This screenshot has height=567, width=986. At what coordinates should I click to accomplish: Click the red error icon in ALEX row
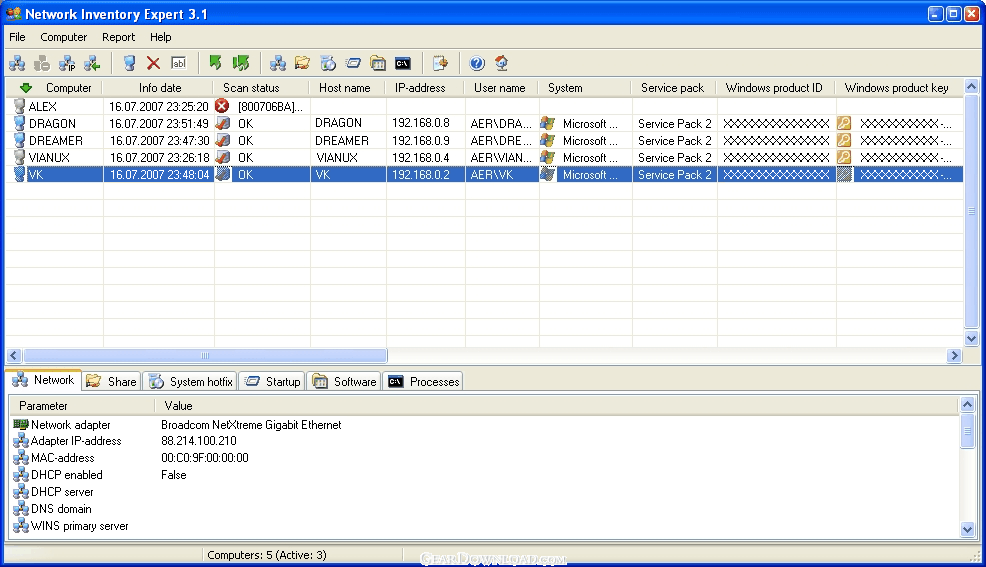(222, 106)
